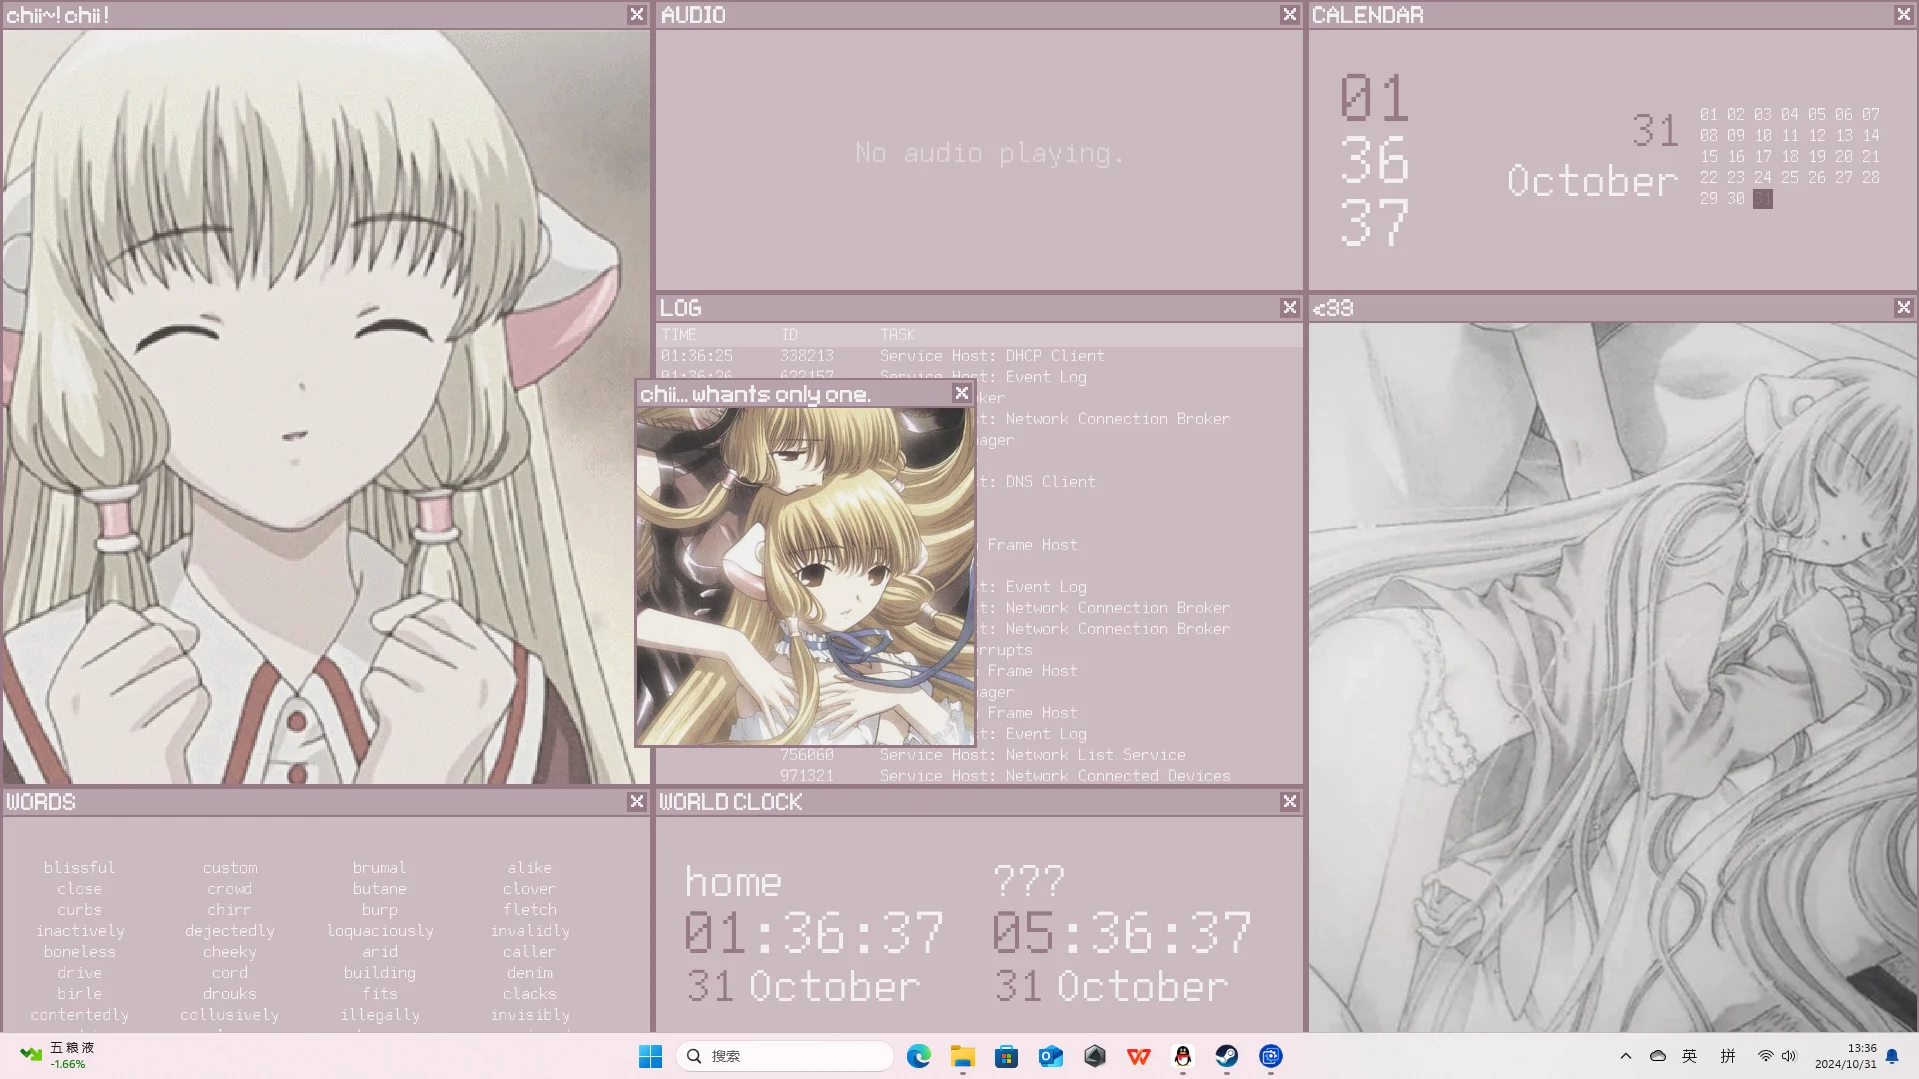
Task: Click the large 'October' calendar label
Action: point(1592,181)
